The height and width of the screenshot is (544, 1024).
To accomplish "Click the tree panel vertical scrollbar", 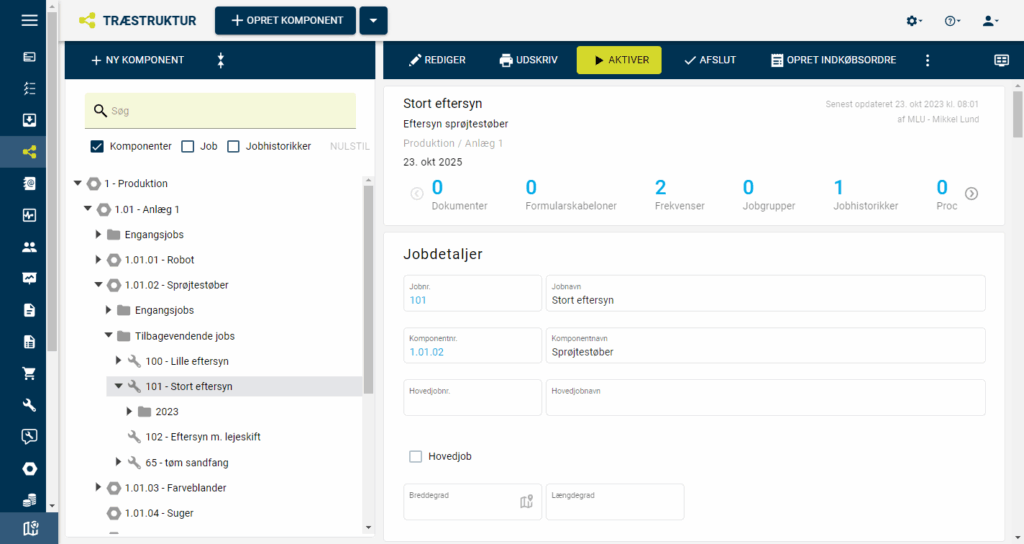I will (x=368, y=290).
